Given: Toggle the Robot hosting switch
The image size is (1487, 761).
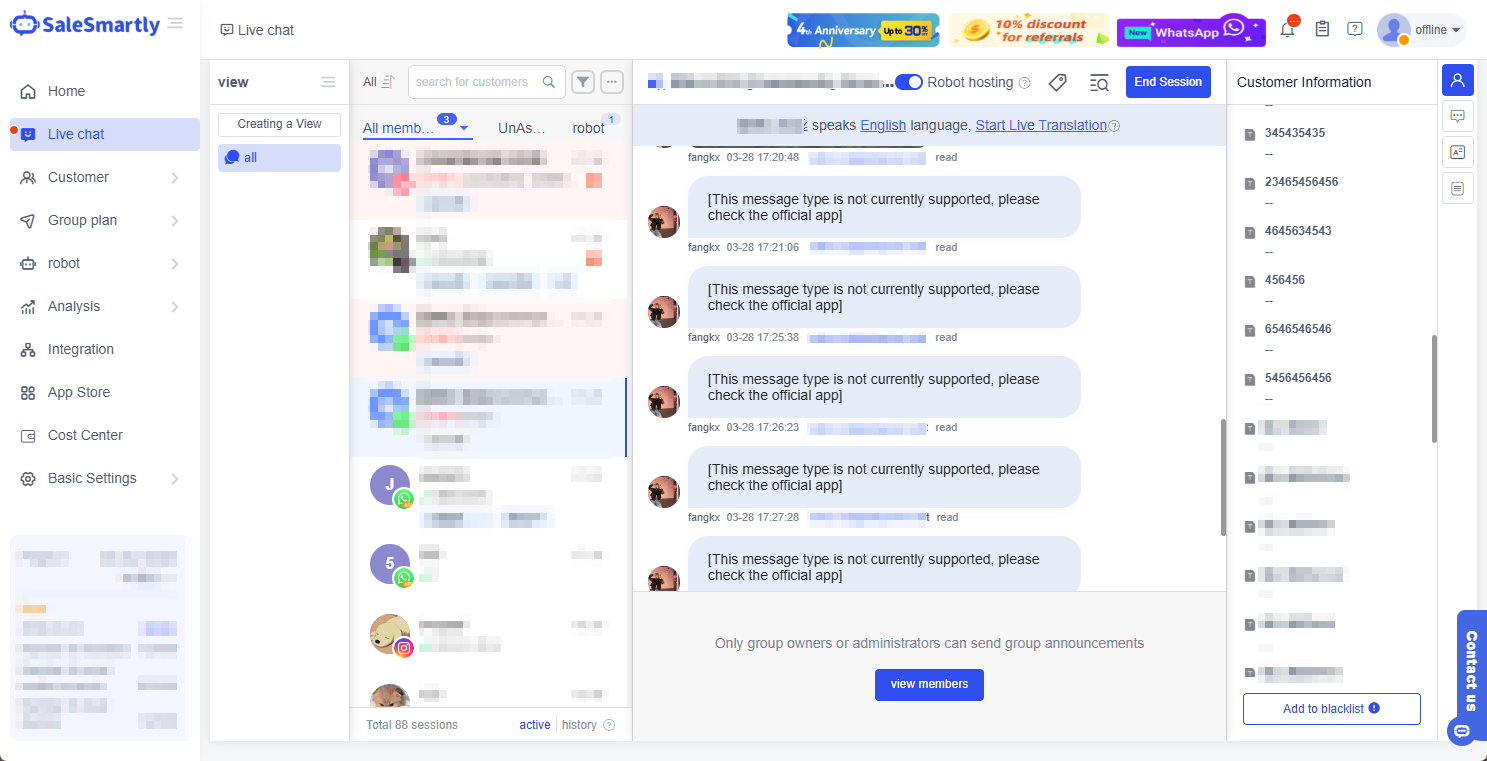Looking at the screenshot, I should tap(908, 82).
